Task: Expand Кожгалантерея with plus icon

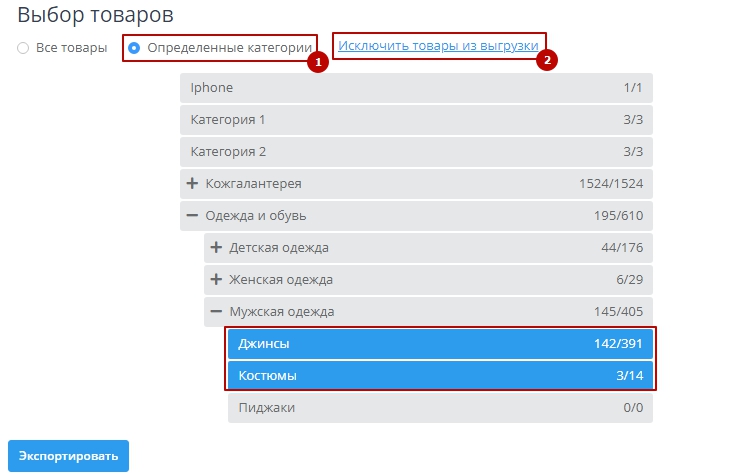Action: [192, 184]
